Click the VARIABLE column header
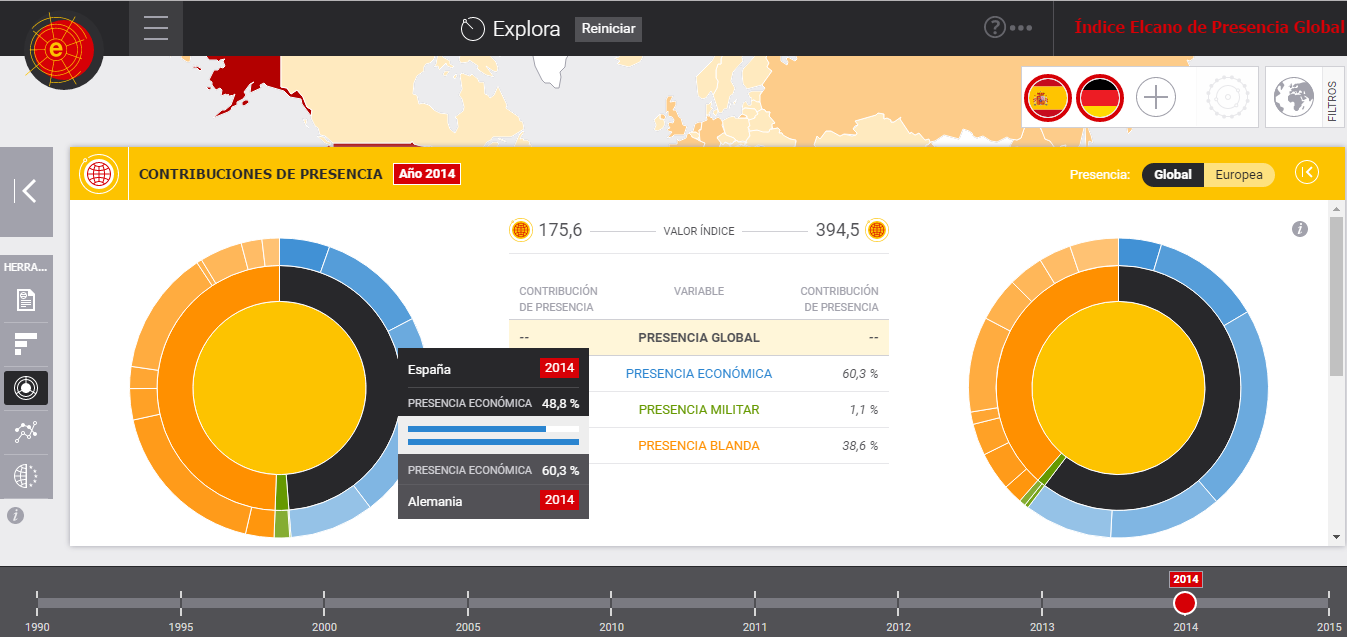 699,291
